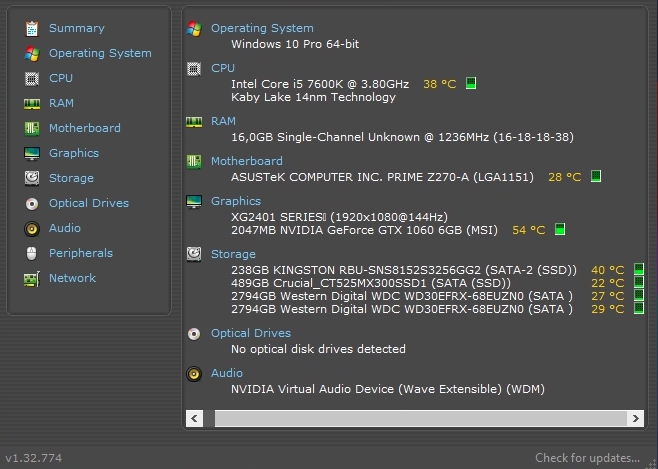Viewport: 658px width, 469px height.
Task: Click the horizontal scrollbar right arrow
Action: (x=635, y=418)
